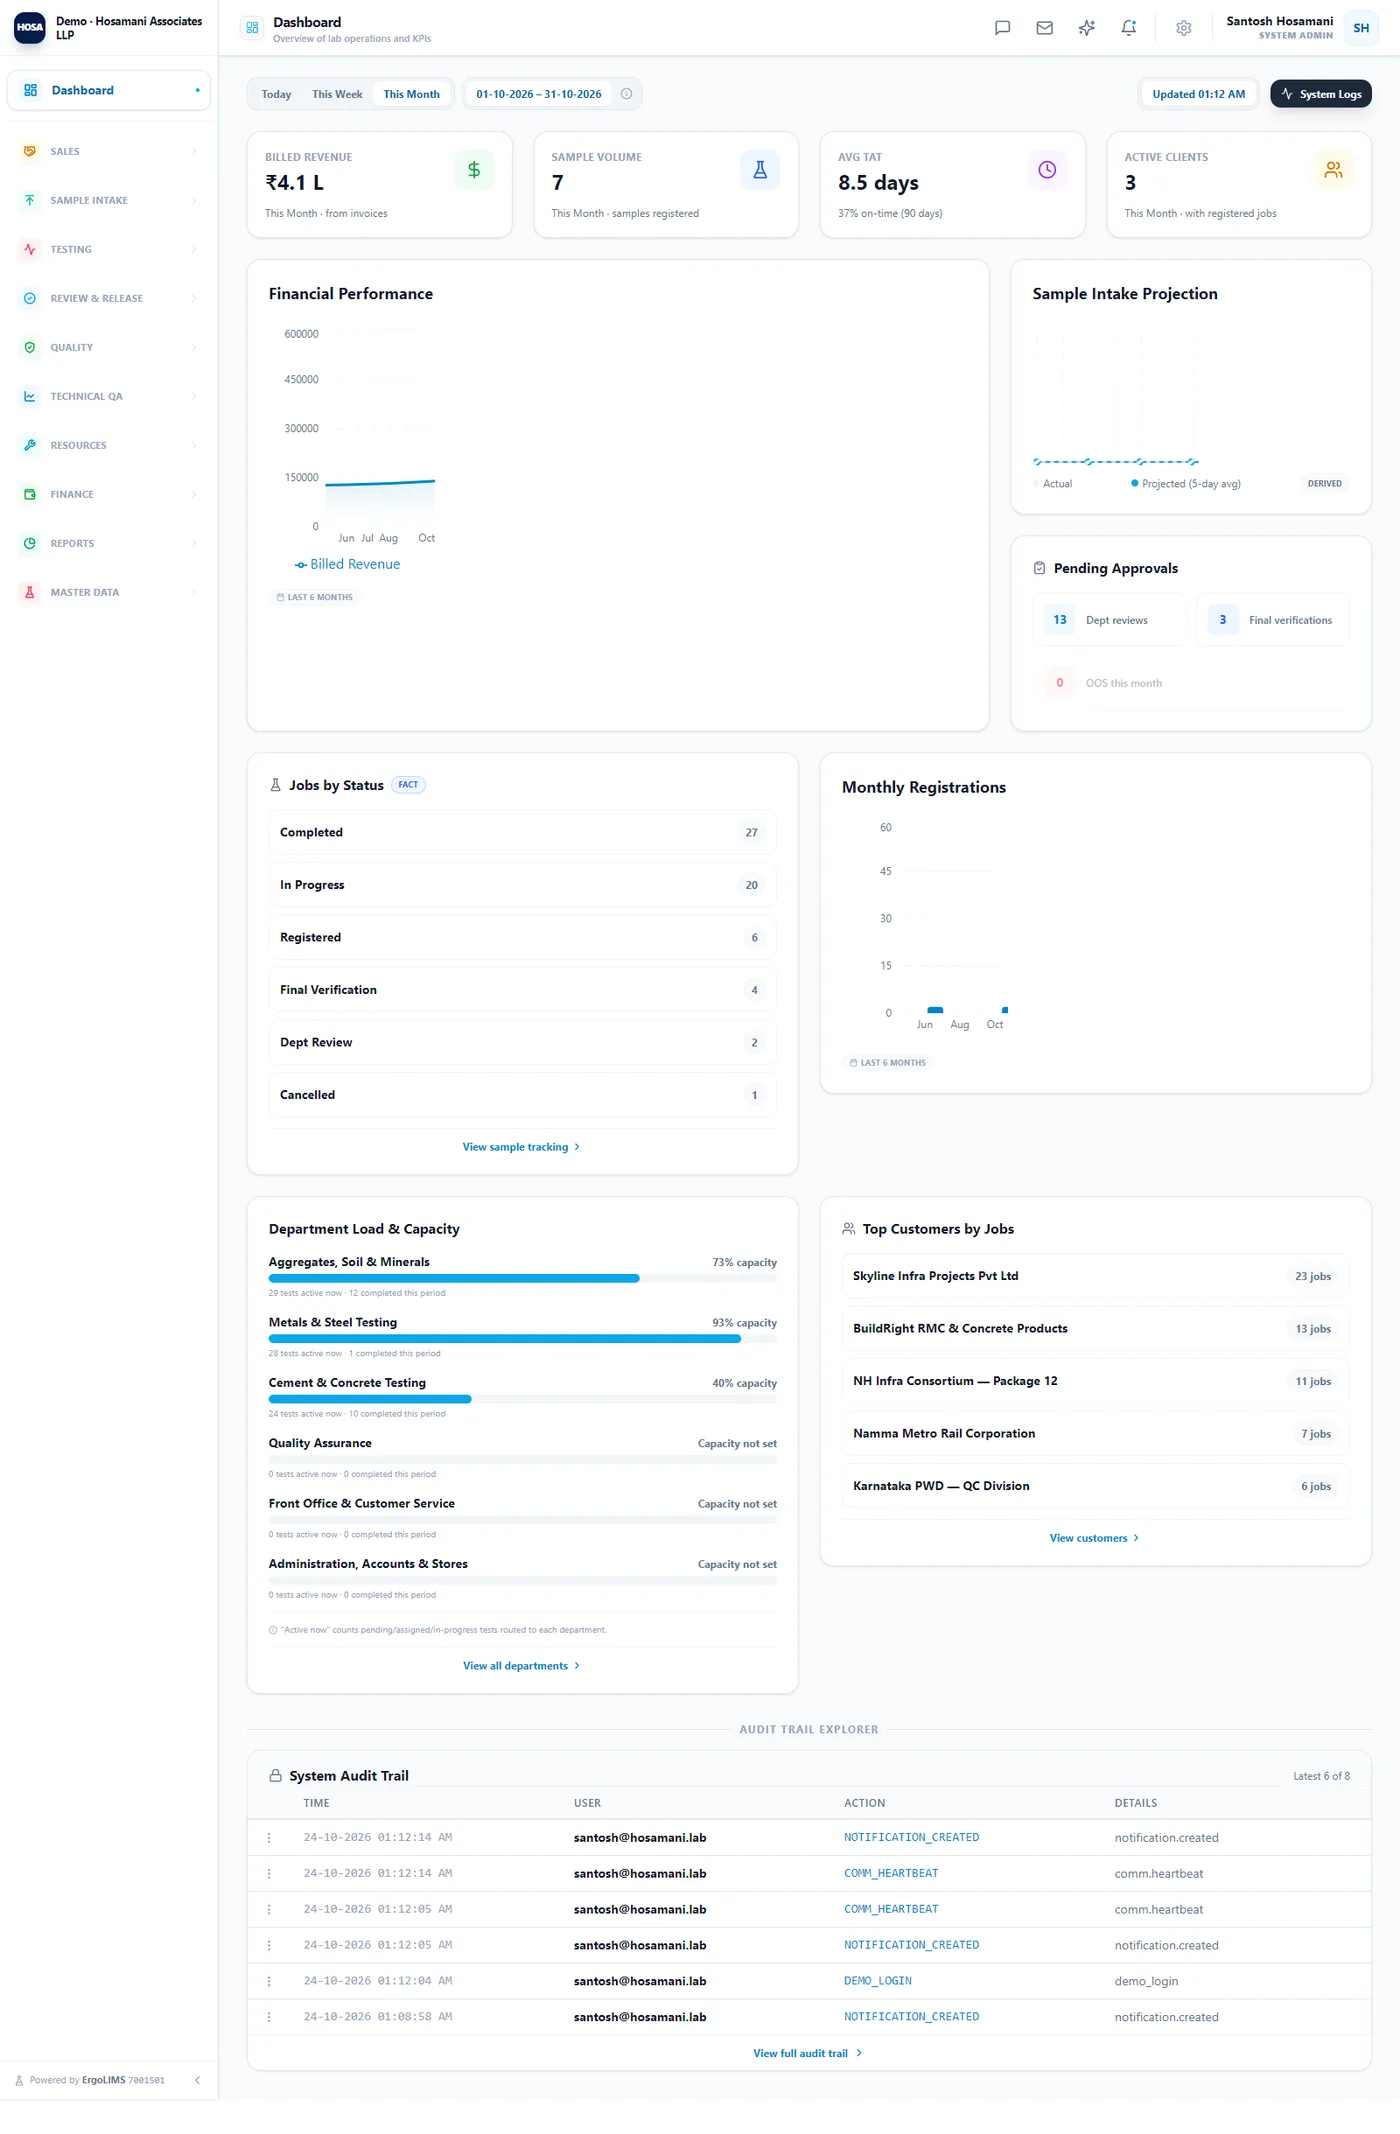The image size is (1400, 2134).
Task: Open the notifications bell
Action: 1128,28
